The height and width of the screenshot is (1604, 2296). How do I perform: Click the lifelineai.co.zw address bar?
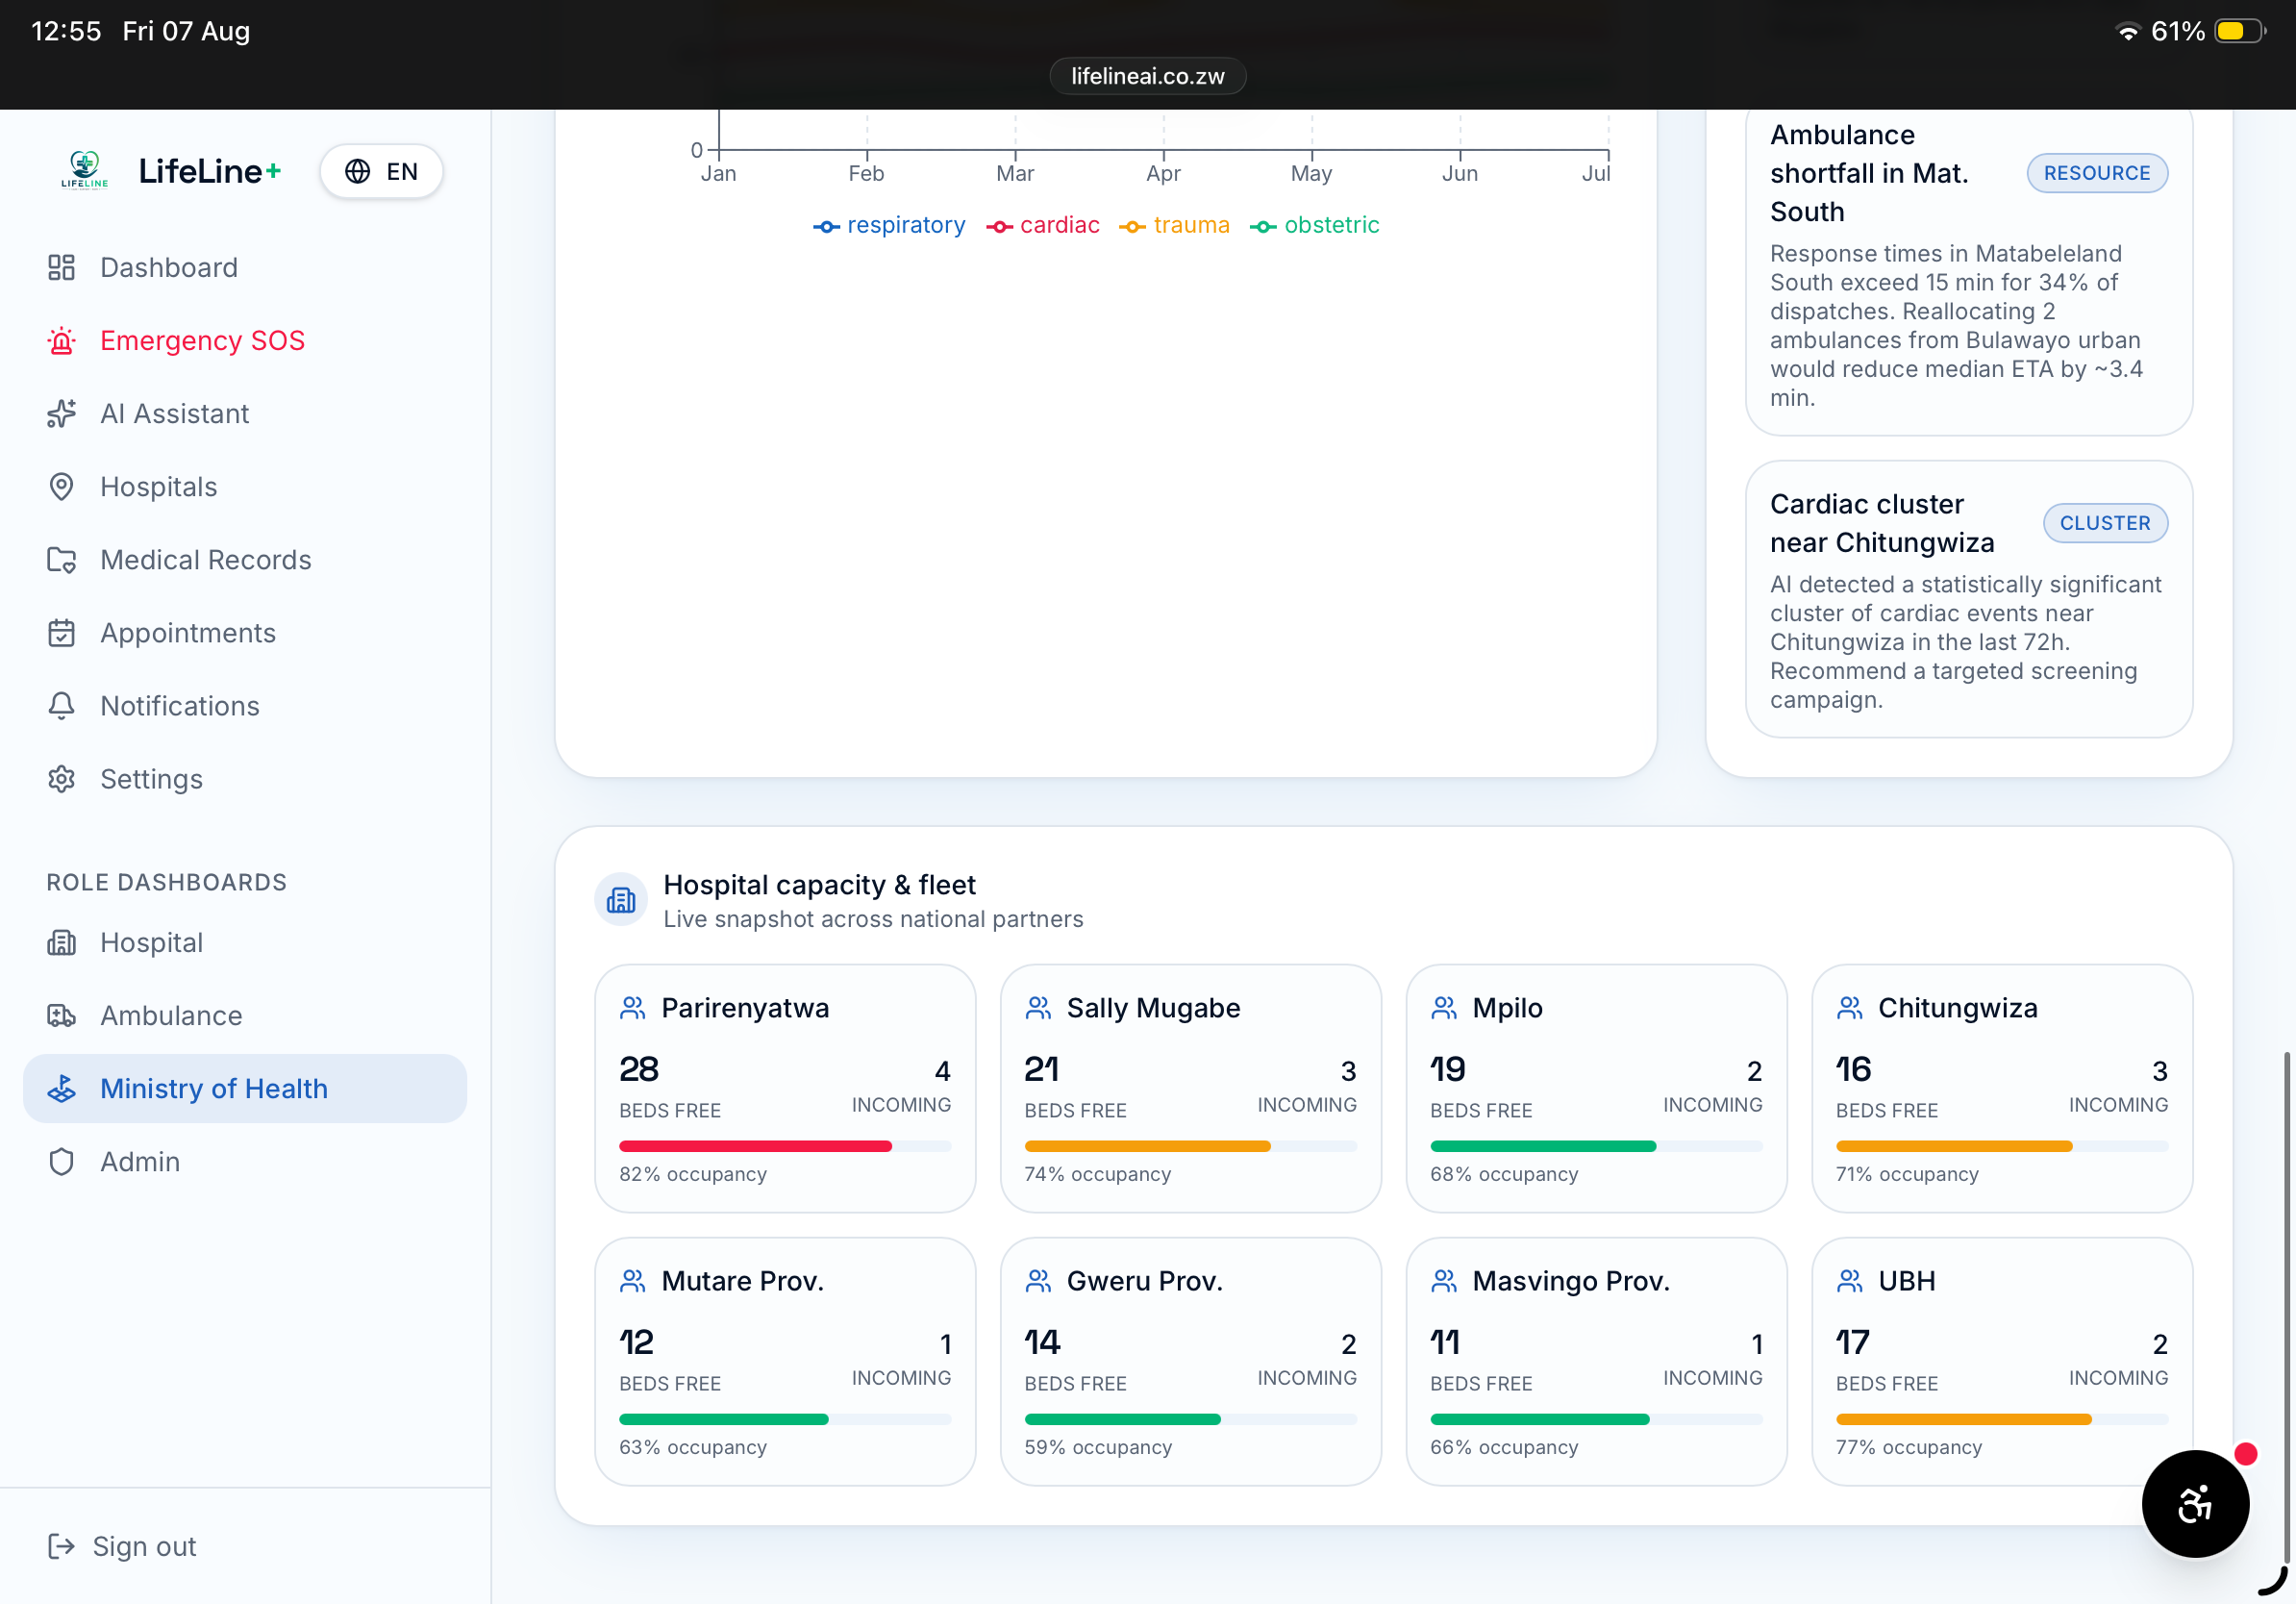[1147, 76]
